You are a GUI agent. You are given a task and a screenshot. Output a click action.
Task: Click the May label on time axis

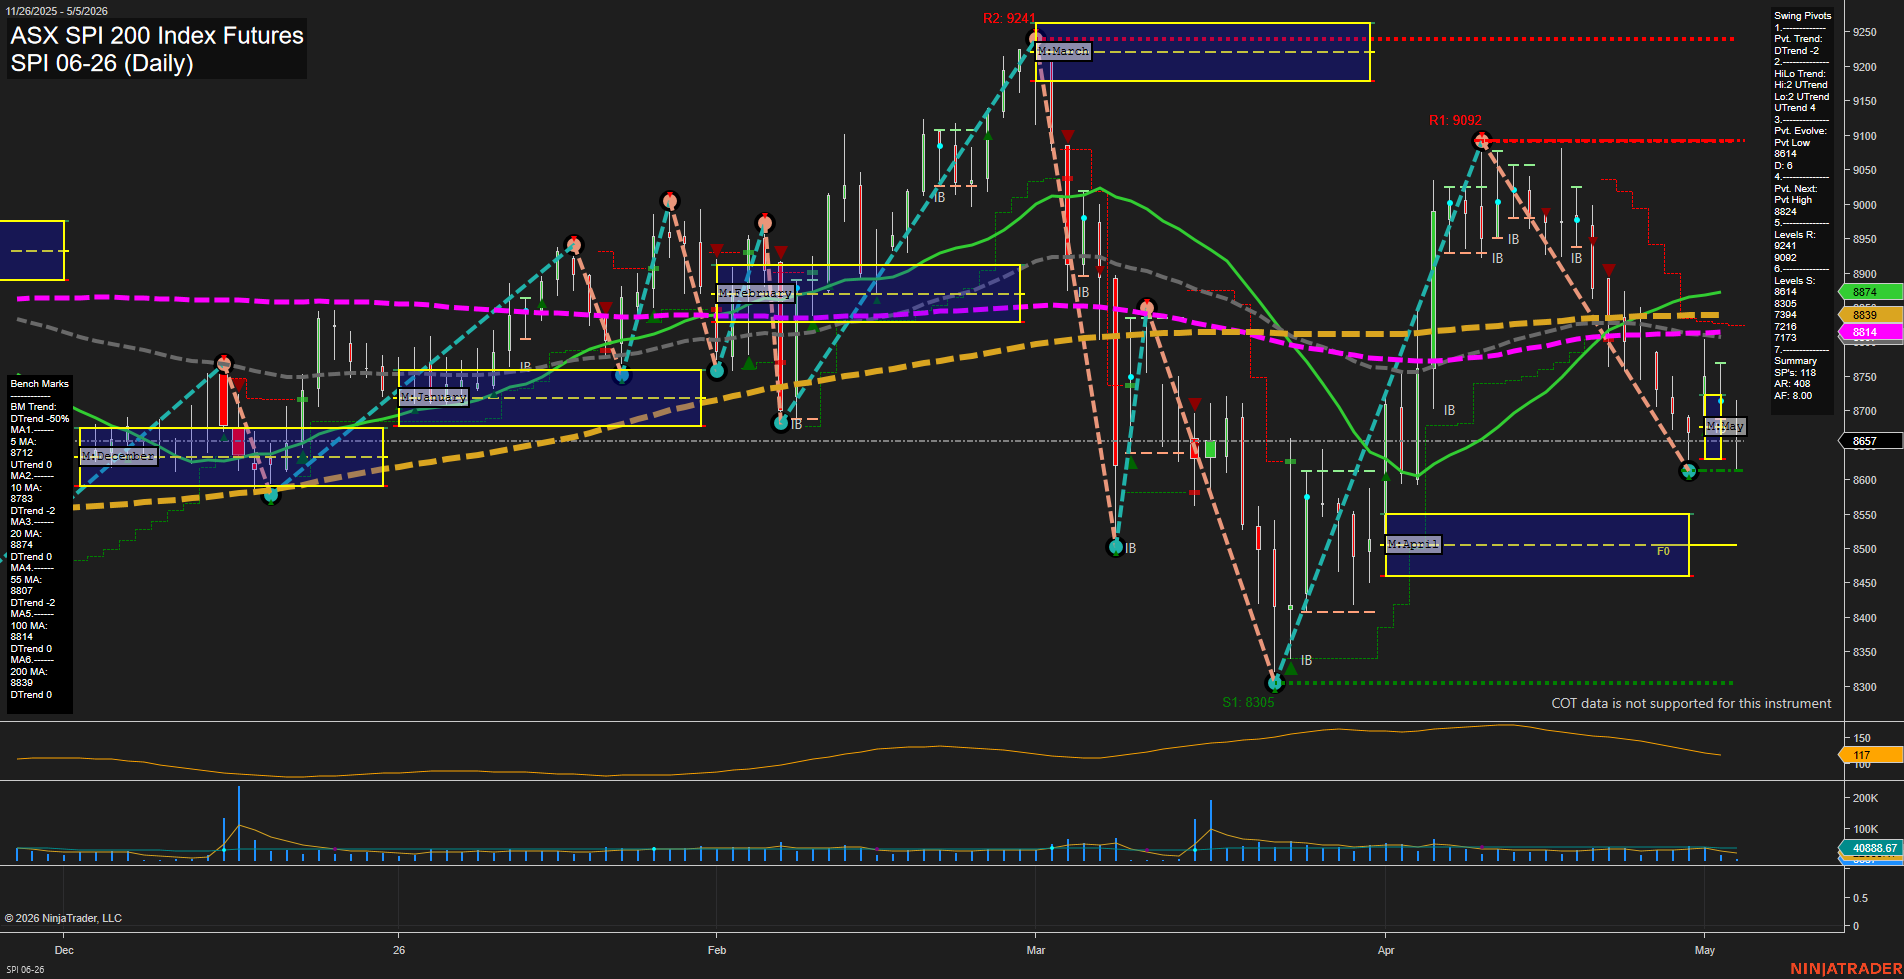click(1705, 950)
